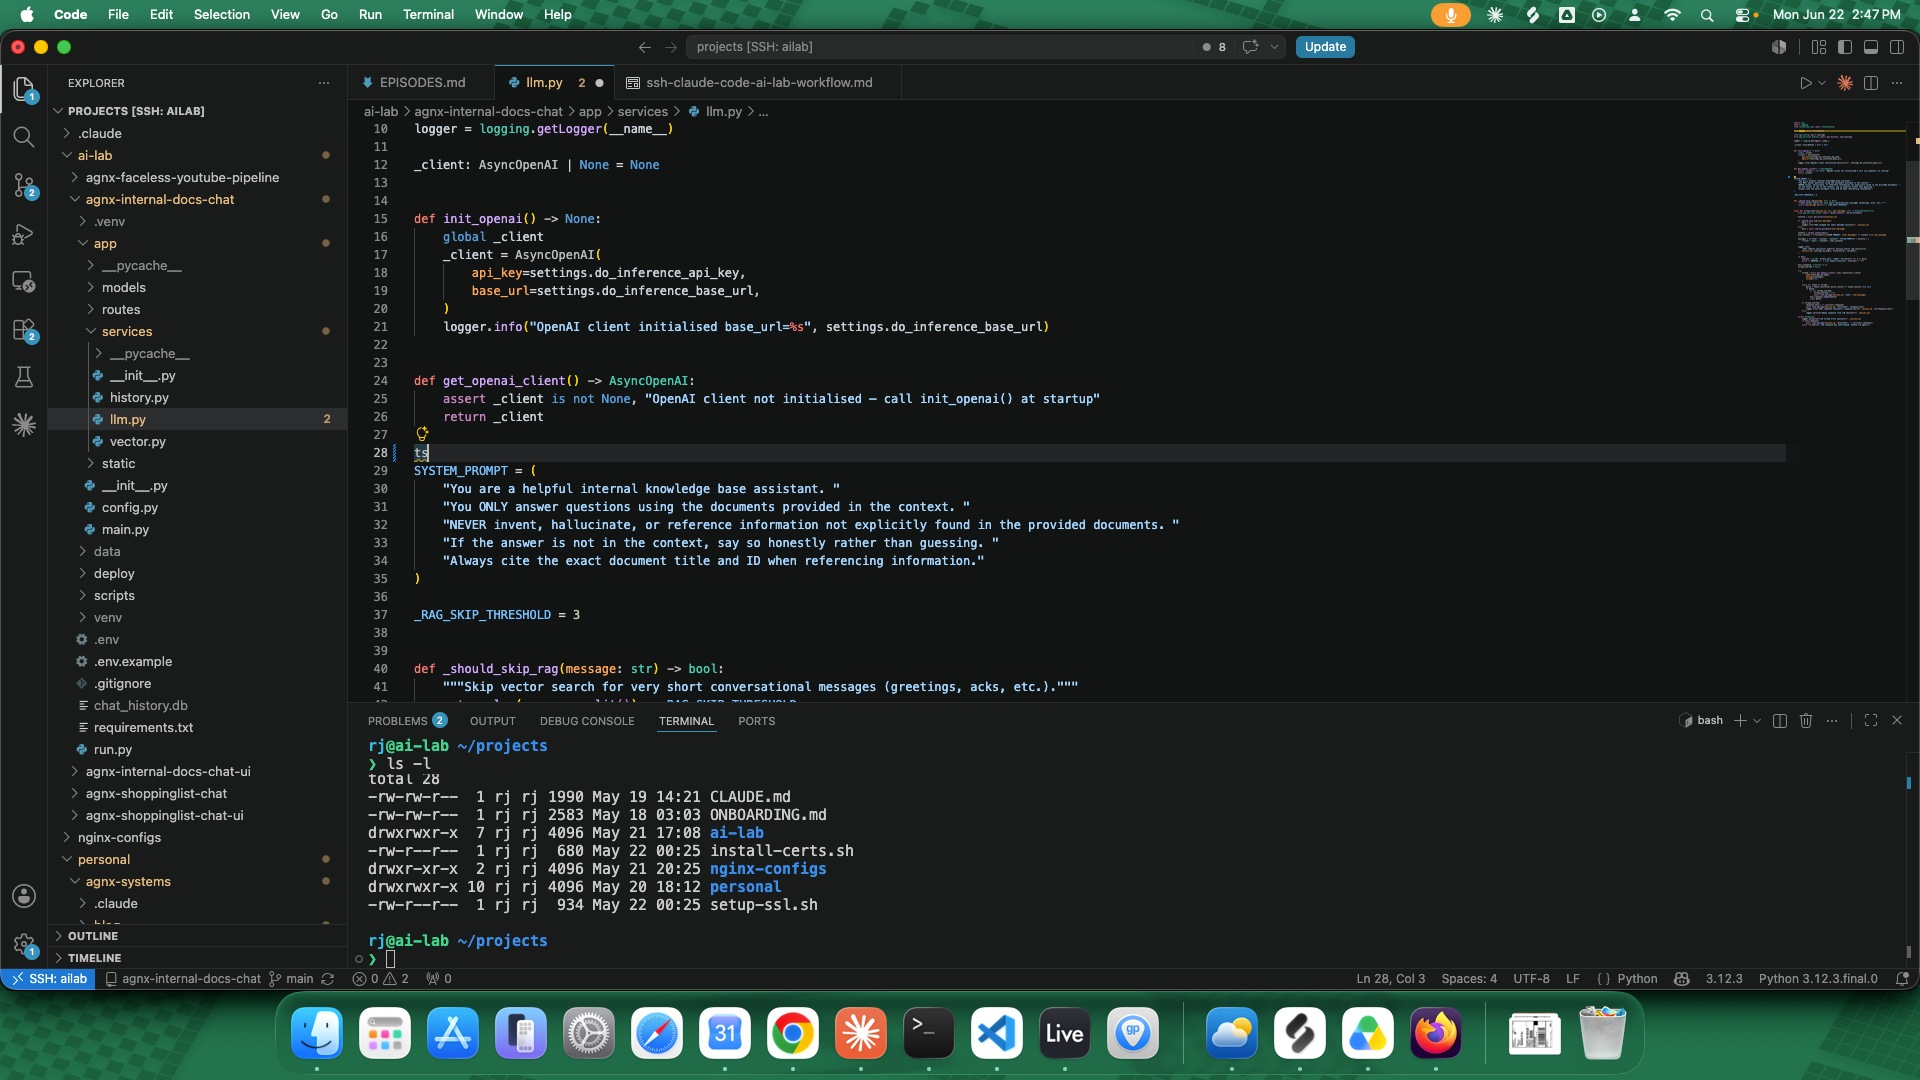Open the Selection menu in menu bar
The image size is (1920, 1080).
[222, 15]
